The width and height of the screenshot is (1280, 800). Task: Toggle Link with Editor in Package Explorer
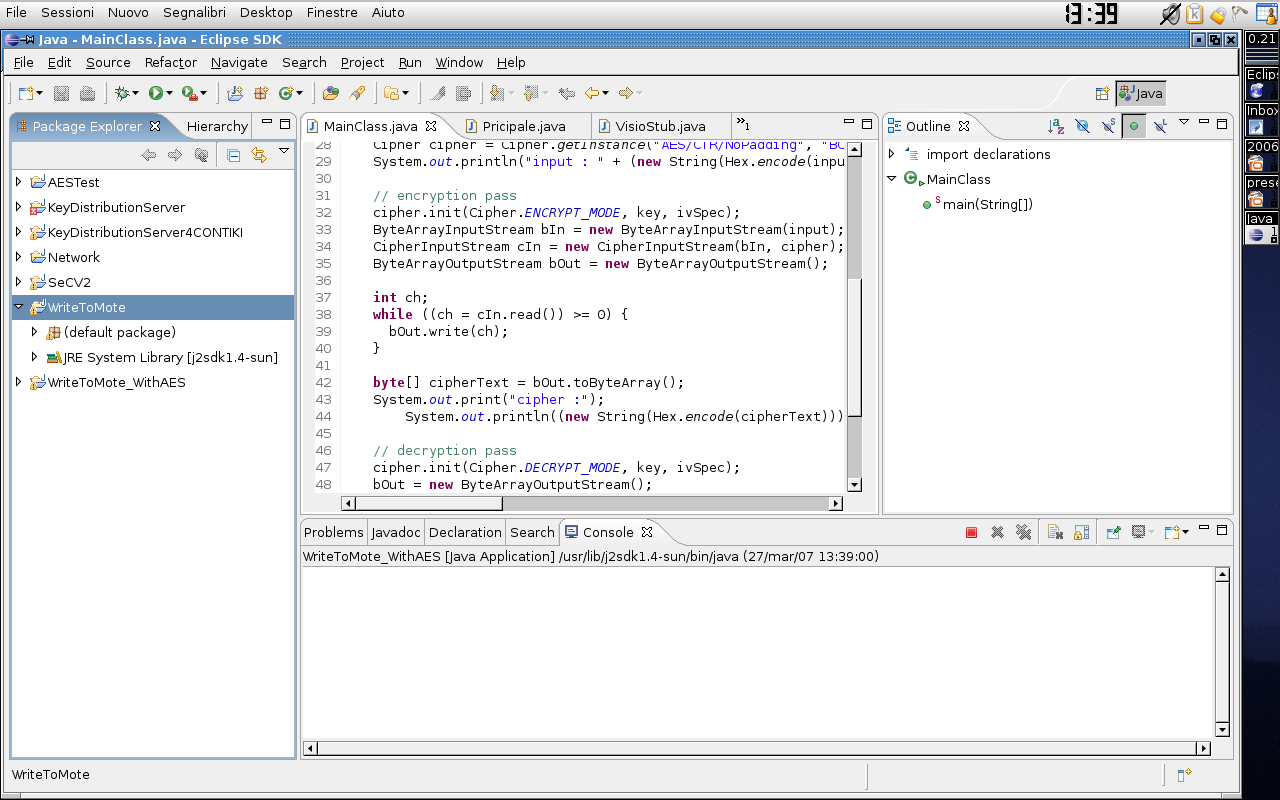259,155
